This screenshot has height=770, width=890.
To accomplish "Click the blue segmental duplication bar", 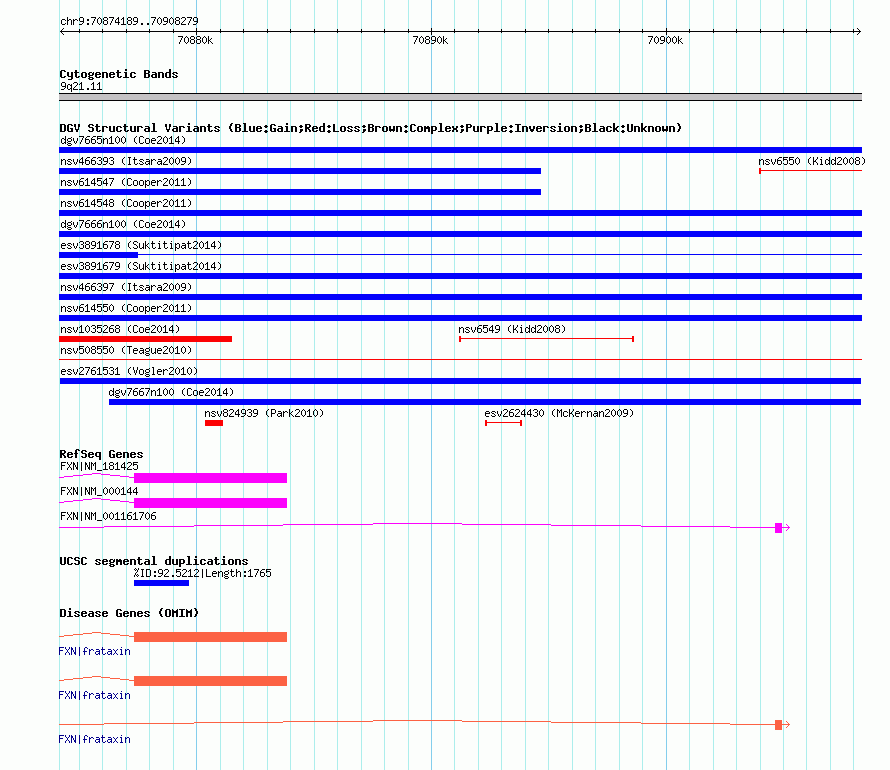I will coord(161,583).
